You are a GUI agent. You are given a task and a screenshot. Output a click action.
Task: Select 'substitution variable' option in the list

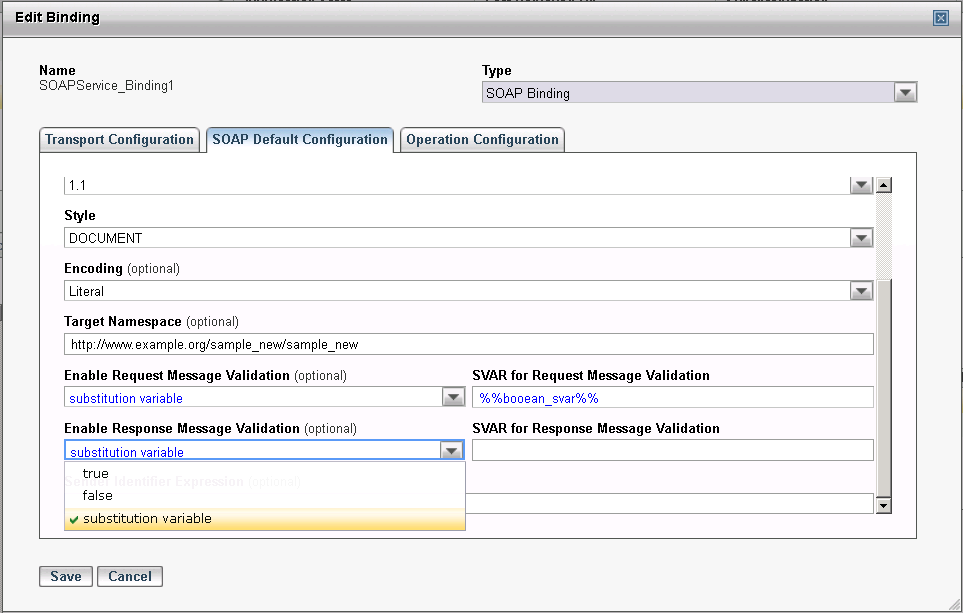[x=147, y=519]
